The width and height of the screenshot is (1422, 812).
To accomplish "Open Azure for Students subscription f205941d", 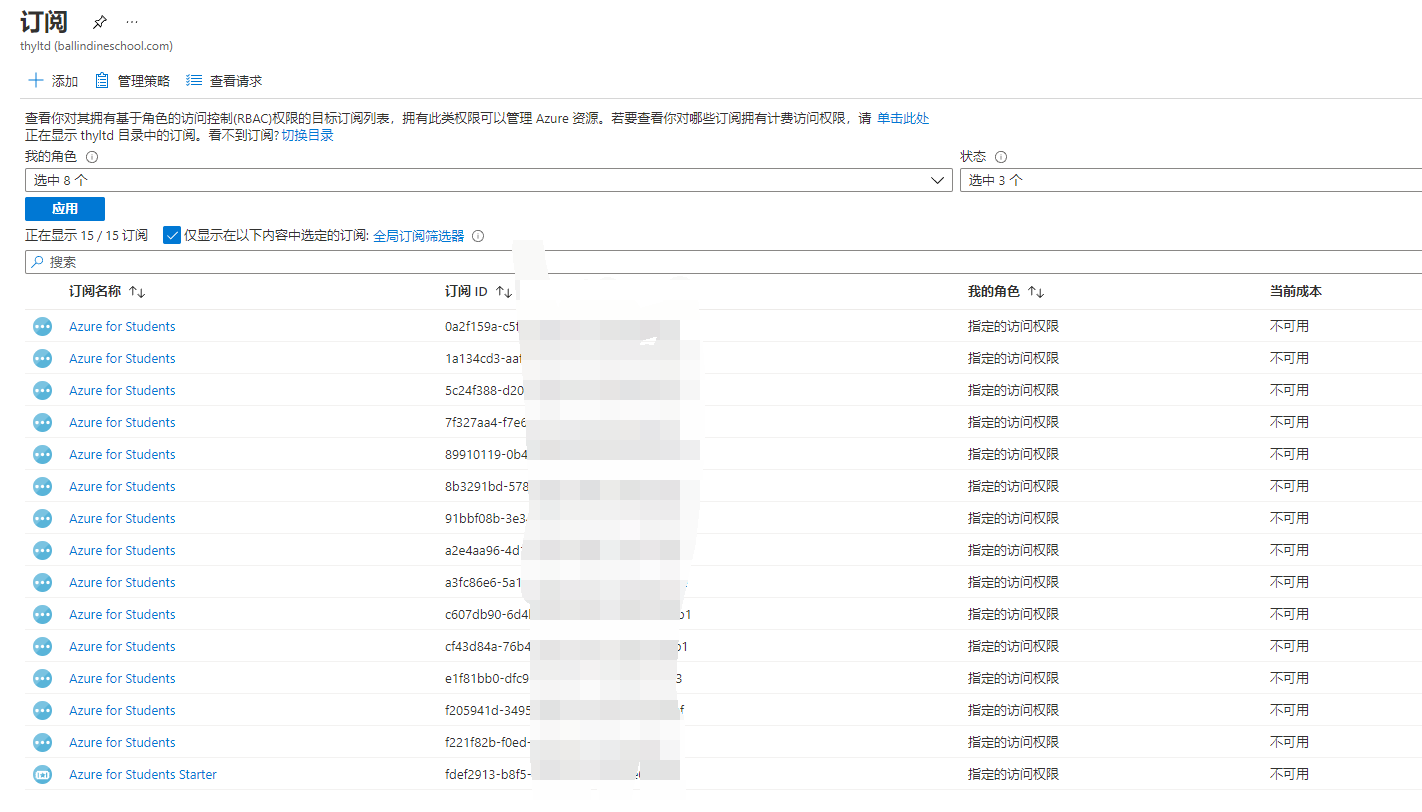I will point(122,710).
